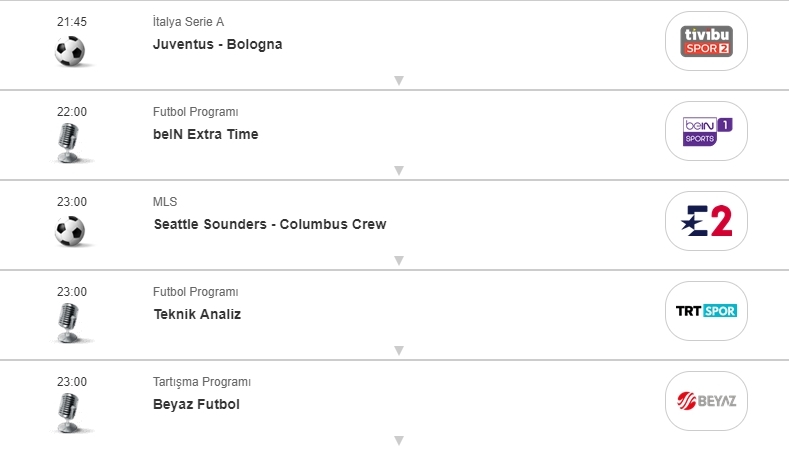Screen dimensions: 789x449
Task: Expand details under Teknik Analiz
Action: [x=398, y=350]
